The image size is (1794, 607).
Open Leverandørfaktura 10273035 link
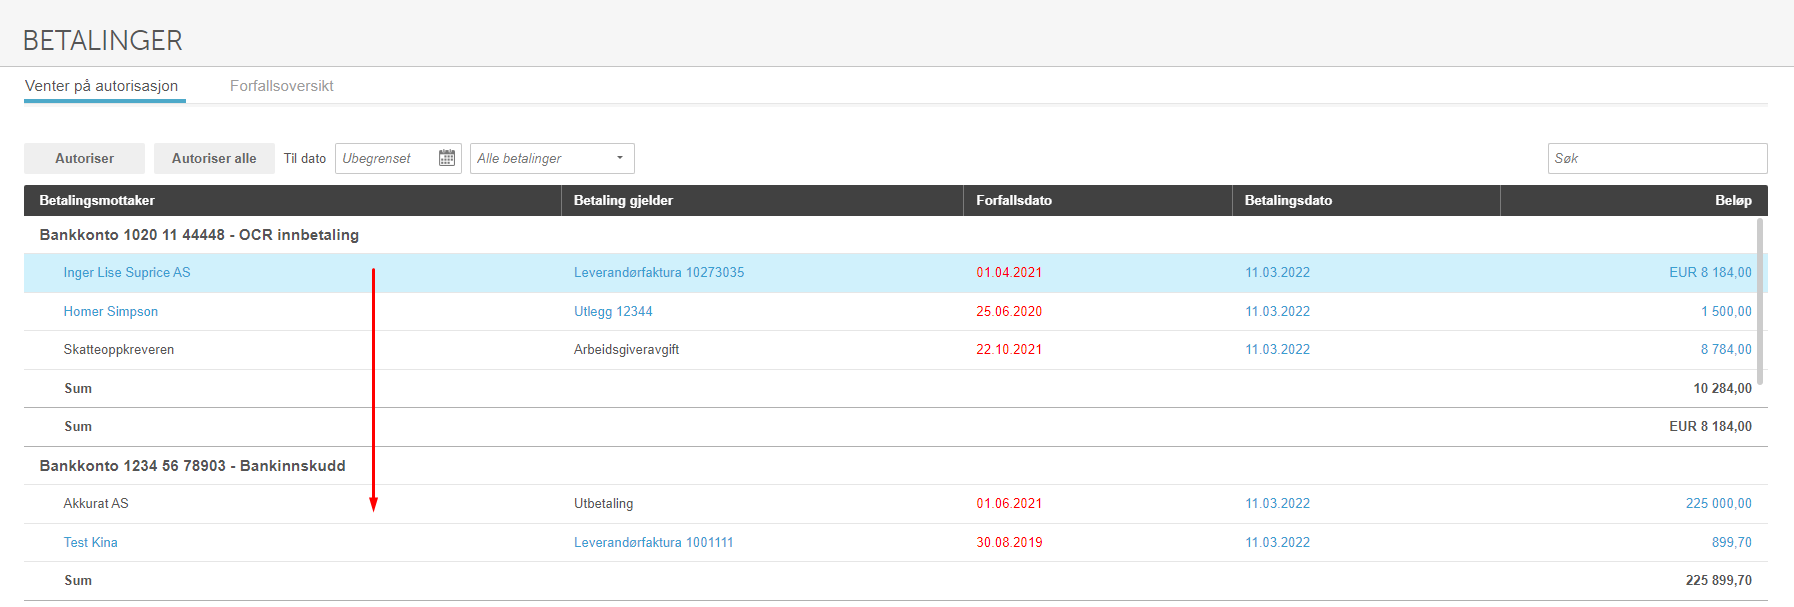click(659, 272)
